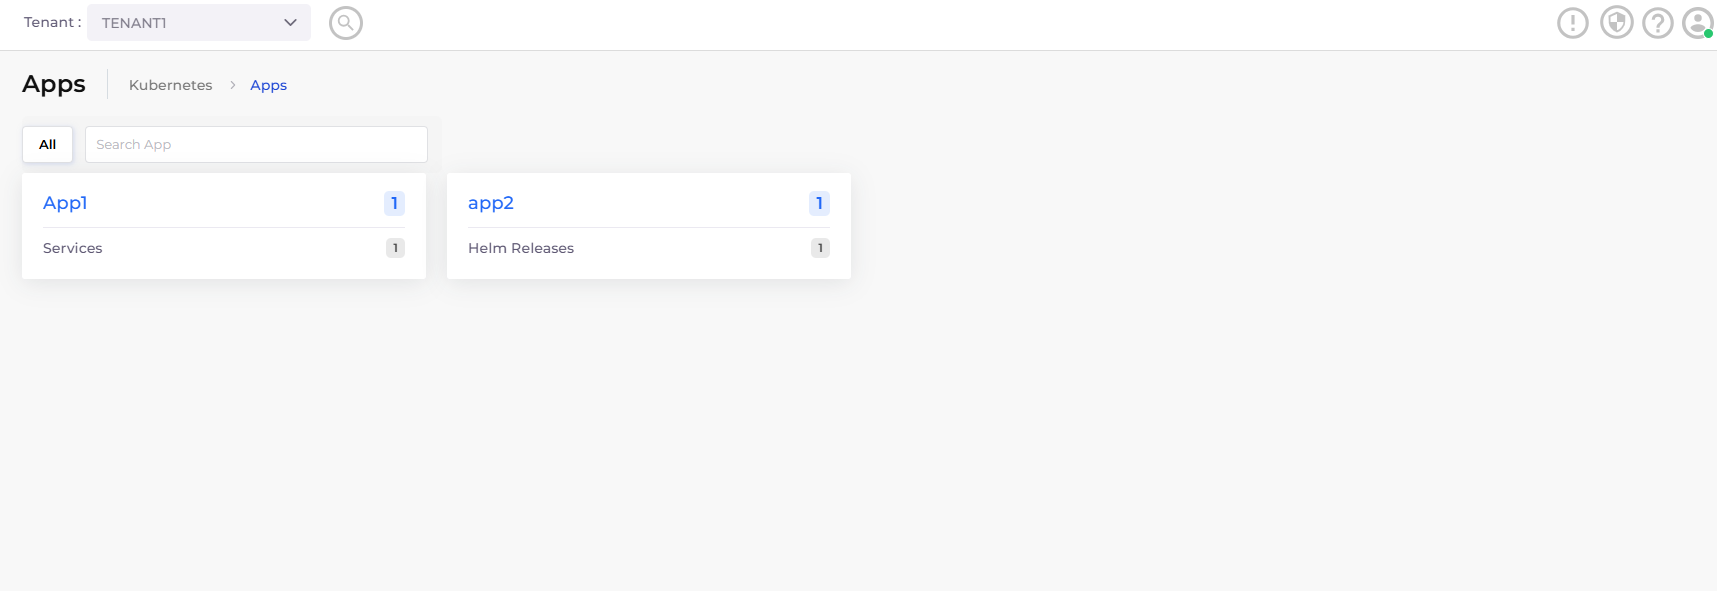Open the security shield icon
The image size is (1717, 591).
(x=1616, y=23)
